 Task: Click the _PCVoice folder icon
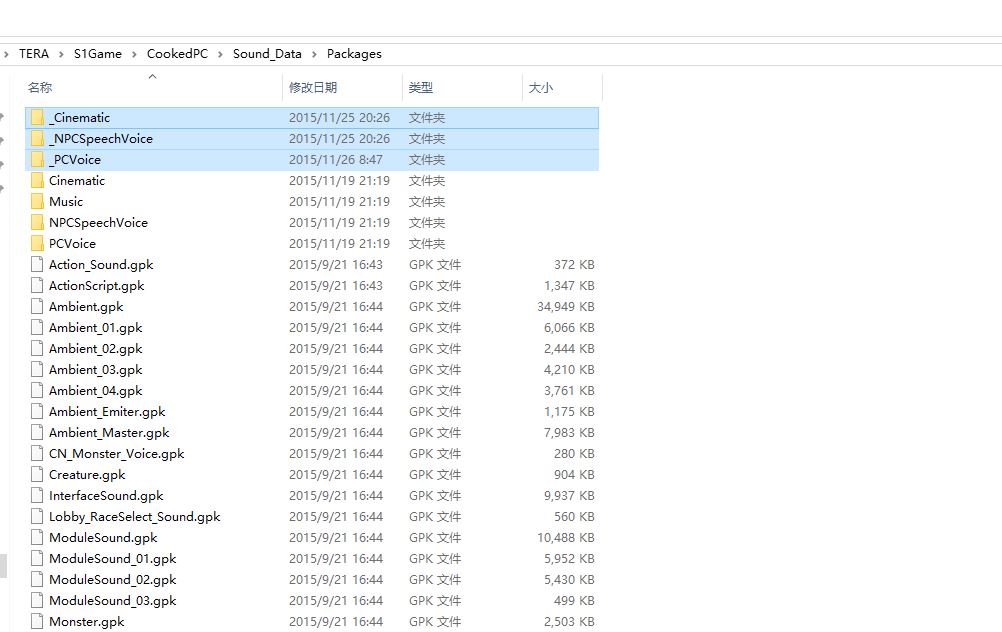tap(37, 160)
